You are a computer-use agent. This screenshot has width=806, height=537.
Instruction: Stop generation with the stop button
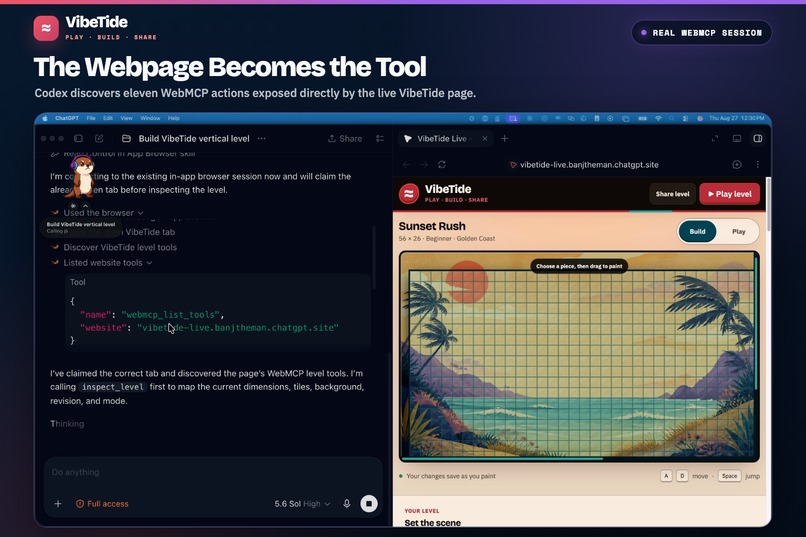[369, 504]
